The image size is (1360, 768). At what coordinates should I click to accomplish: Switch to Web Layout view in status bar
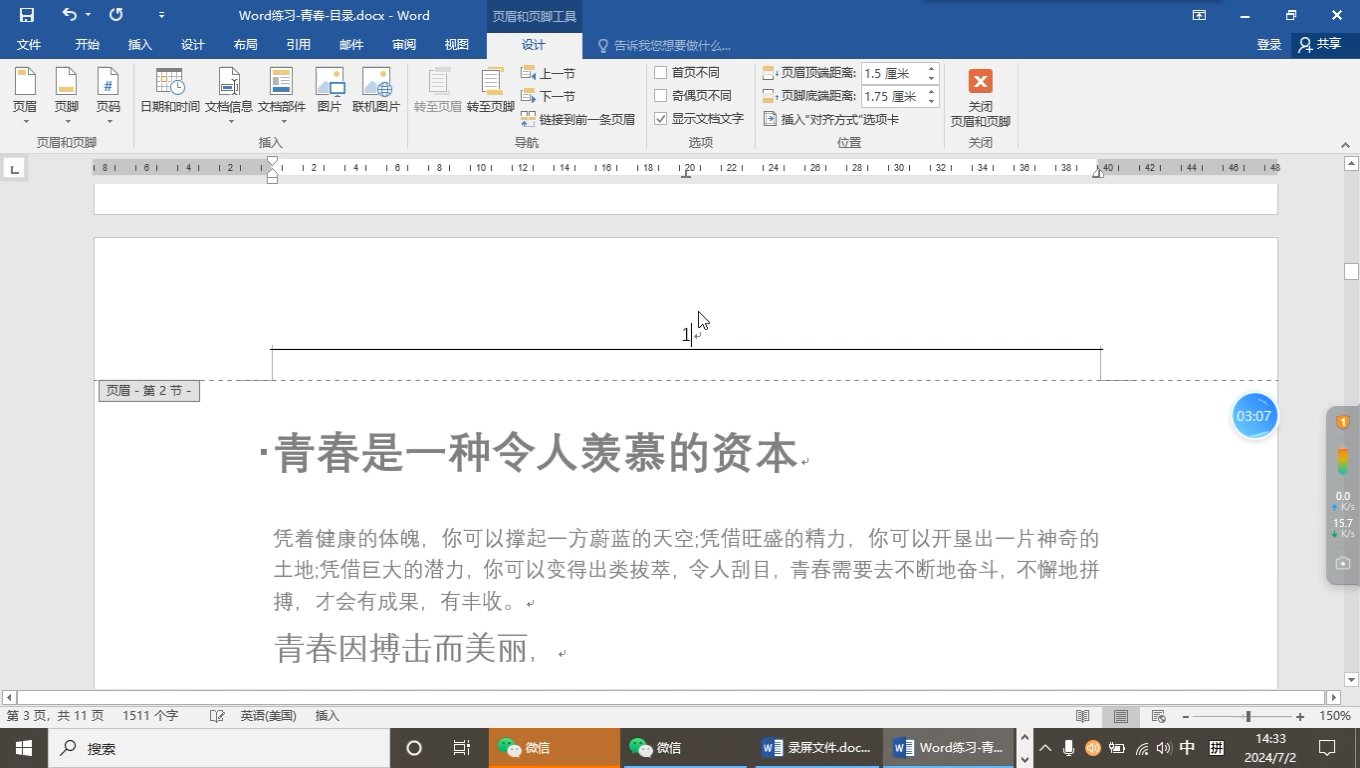(1159, 716)
